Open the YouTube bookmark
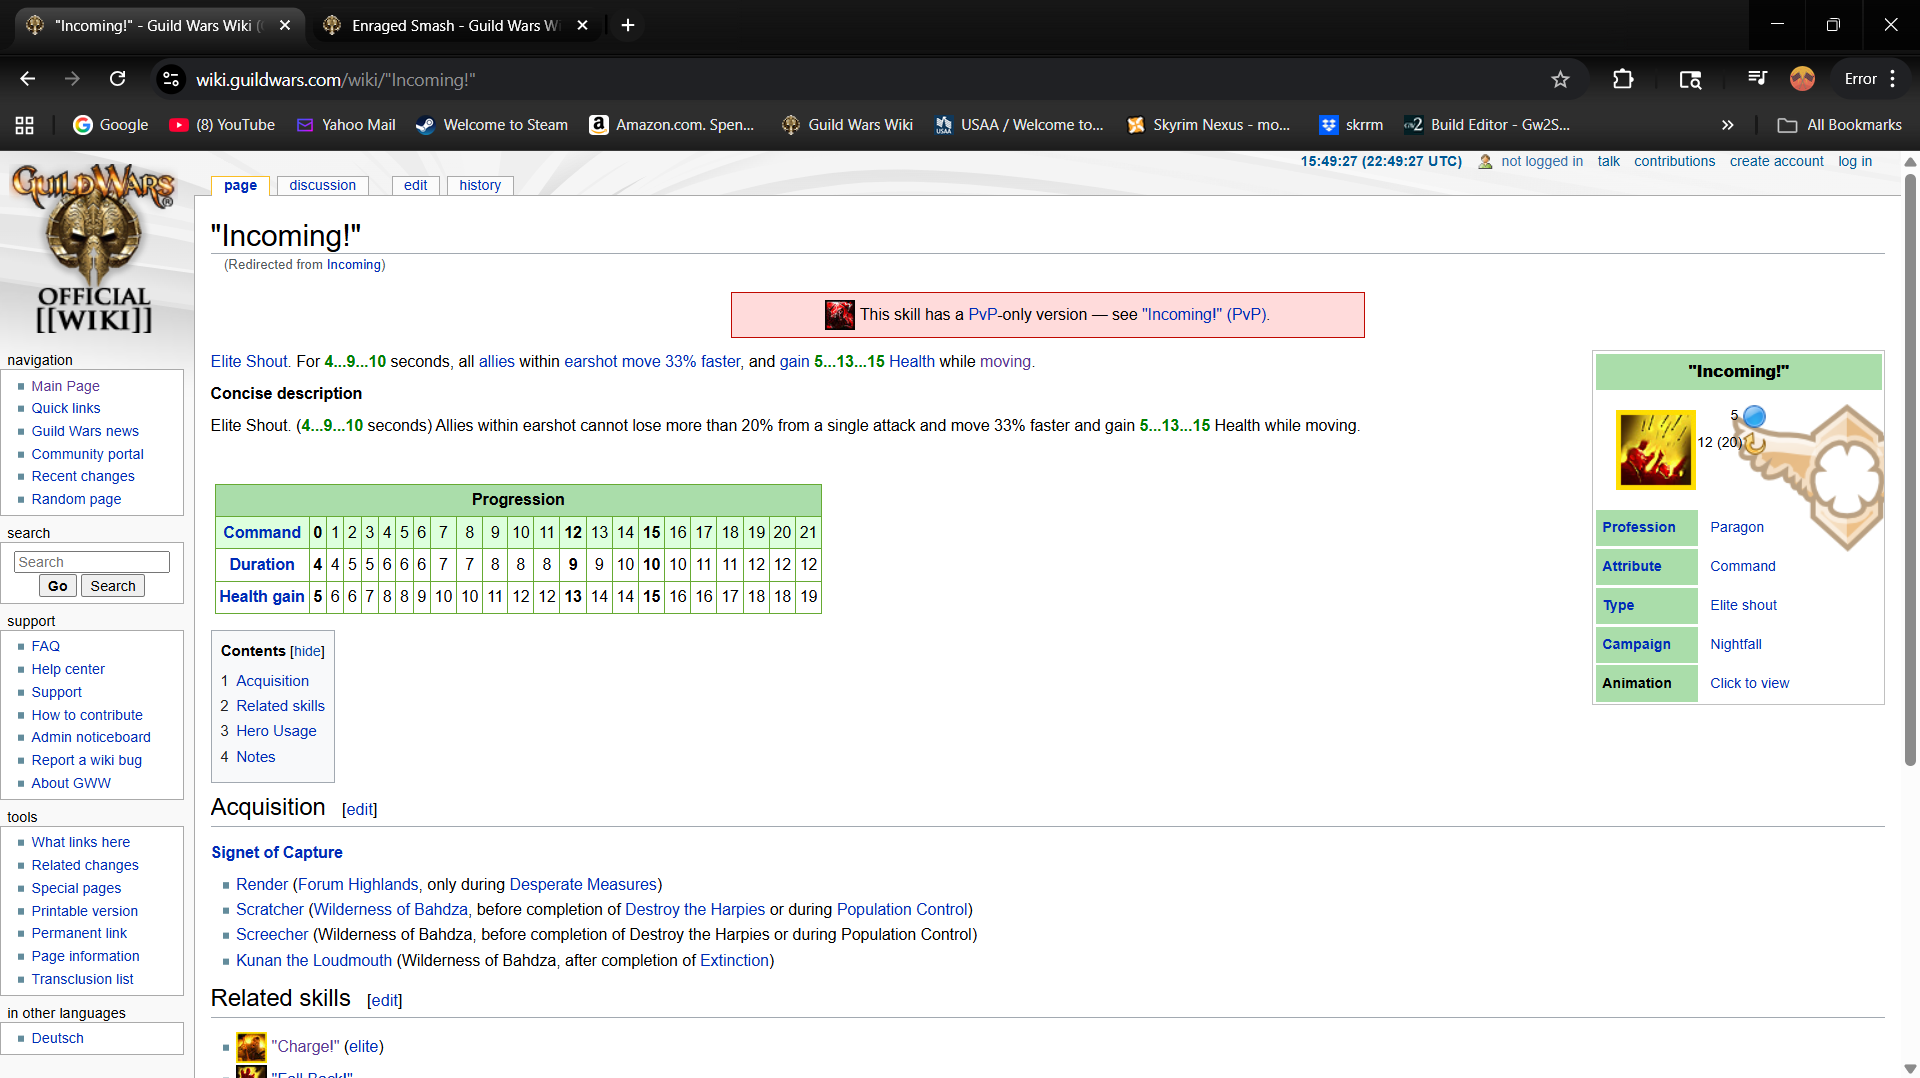 (x=222, y=125)
